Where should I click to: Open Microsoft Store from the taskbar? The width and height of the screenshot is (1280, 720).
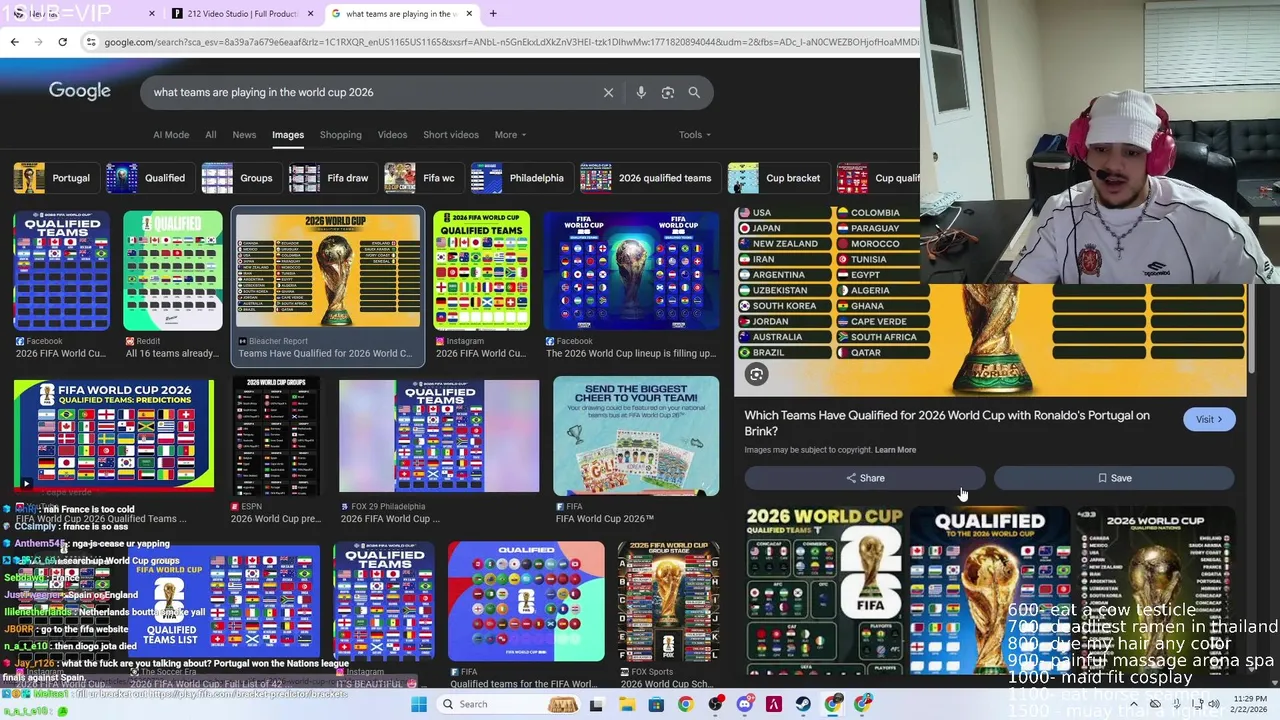(x=656, y=704)
